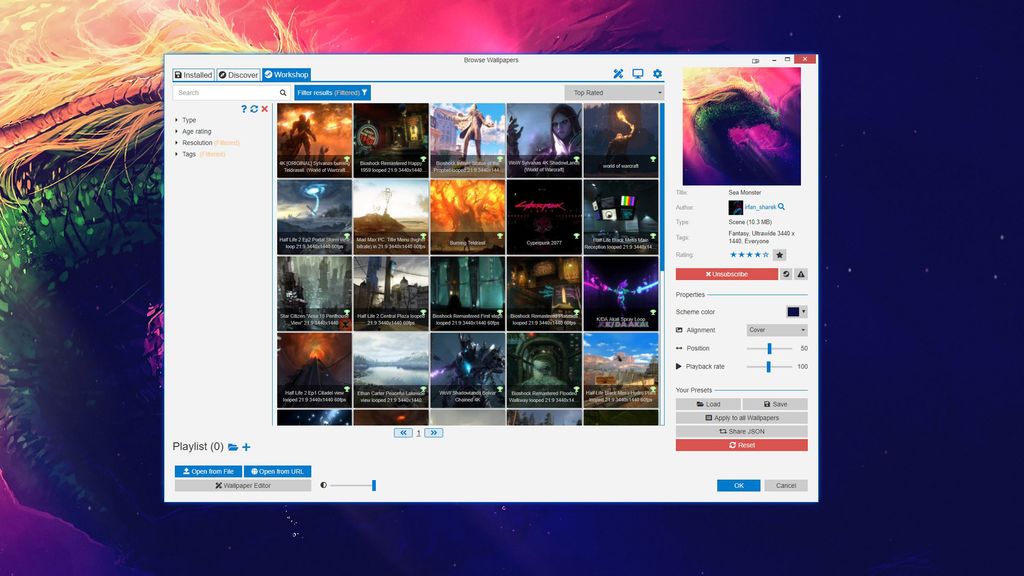Select Ethan Carter Peaceful Lakeside thumbnail

[x=391, y=370]
